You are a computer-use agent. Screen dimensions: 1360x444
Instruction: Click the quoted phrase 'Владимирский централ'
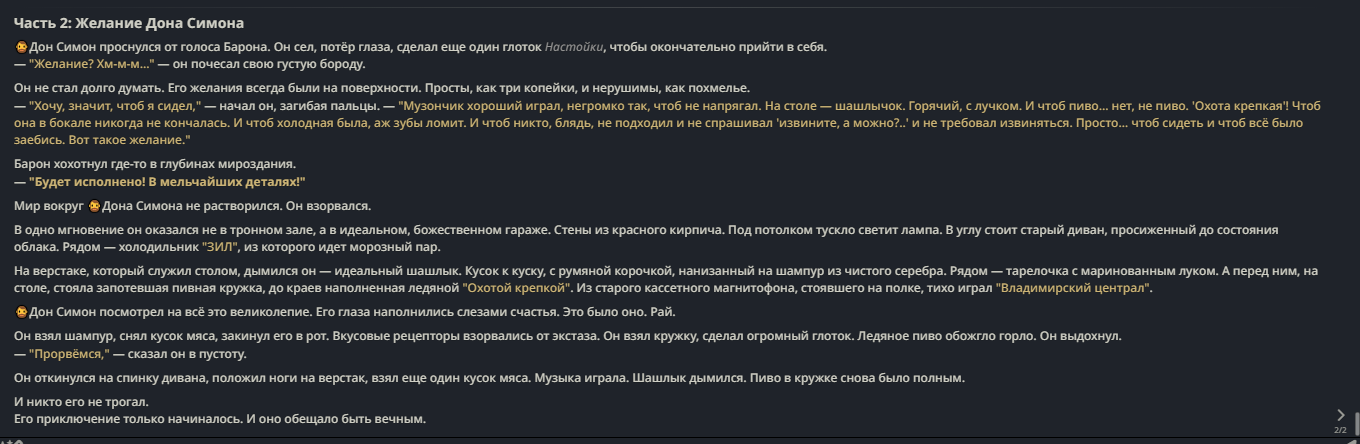[x=1073, y=288]
